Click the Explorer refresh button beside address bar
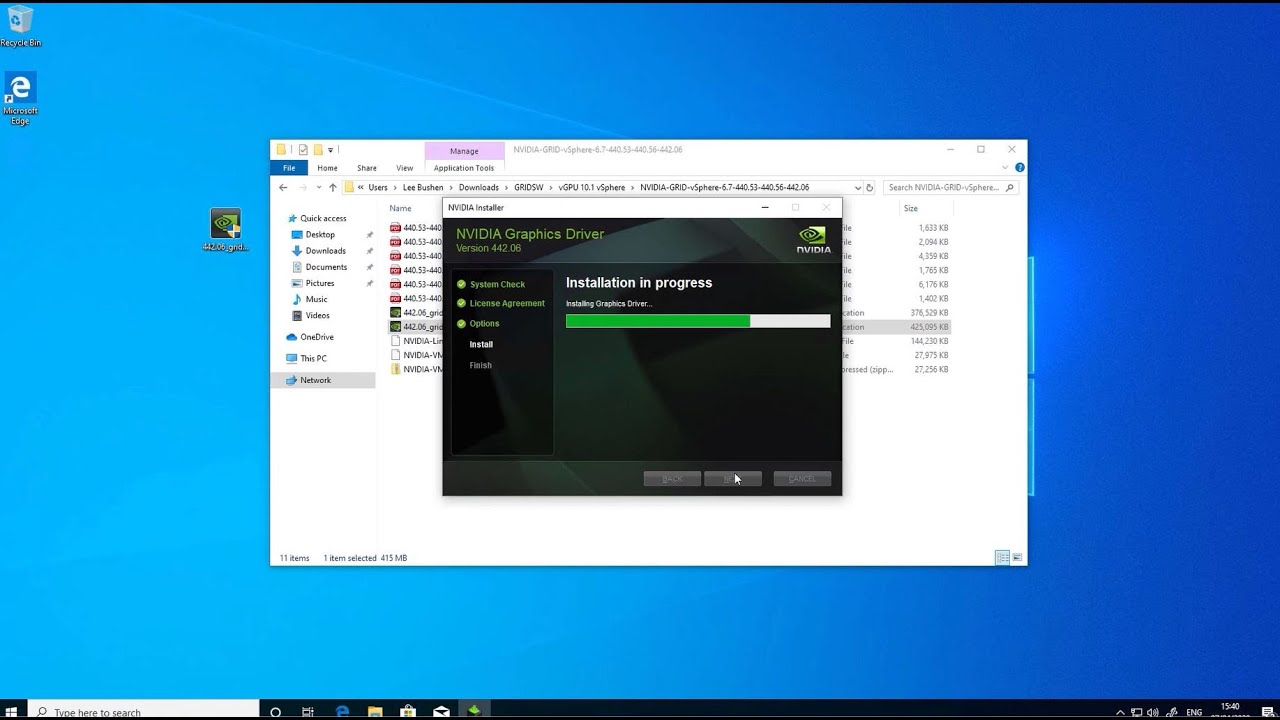Image resolution: width=1280 pixels, height=720 pixels. click(x=870, y=187)
